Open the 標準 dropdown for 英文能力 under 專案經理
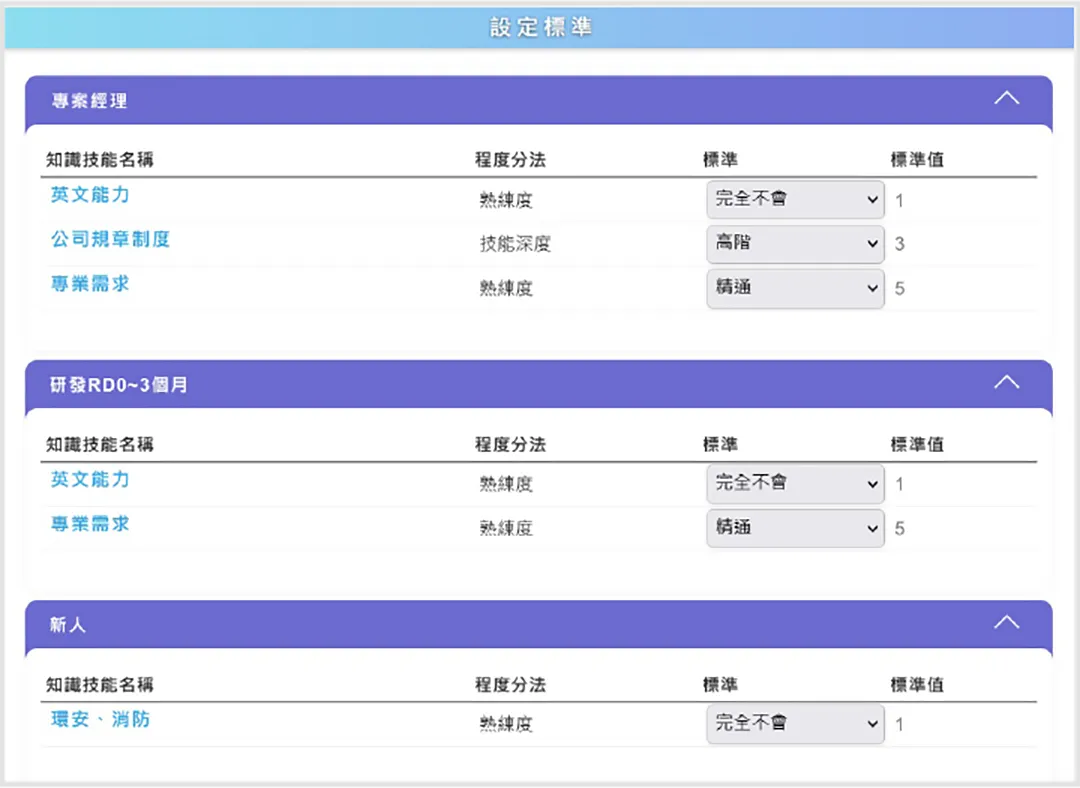The height and width of the screenshot is (788, 1080). [795, 199]
